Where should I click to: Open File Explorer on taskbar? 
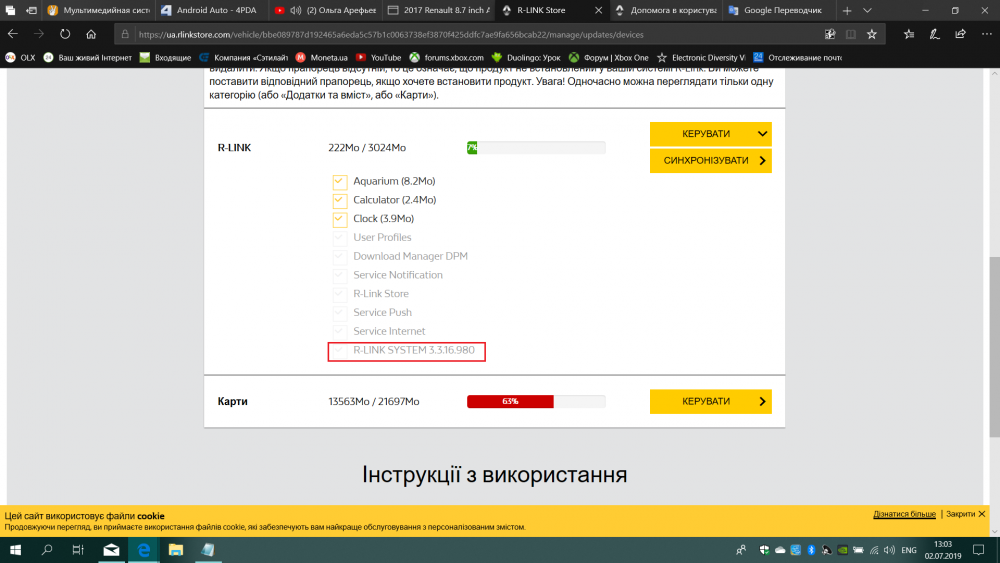(175, 550)
